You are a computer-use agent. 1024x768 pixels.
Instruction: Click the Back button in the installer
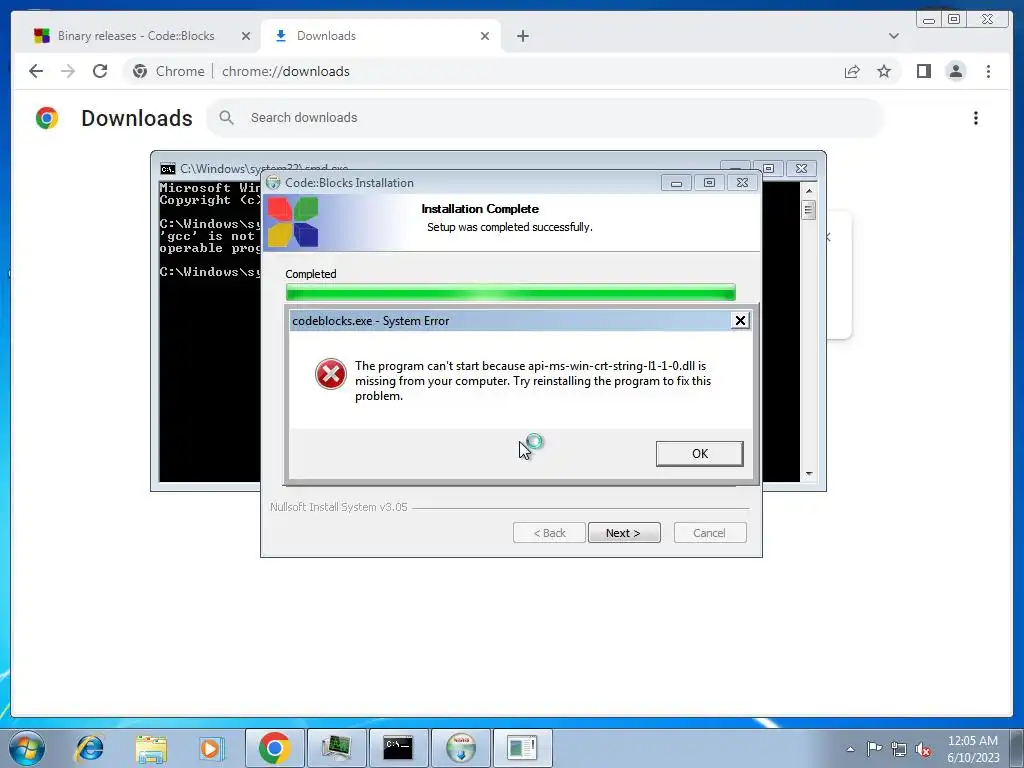pyautogui.click(x=549, y=533)
